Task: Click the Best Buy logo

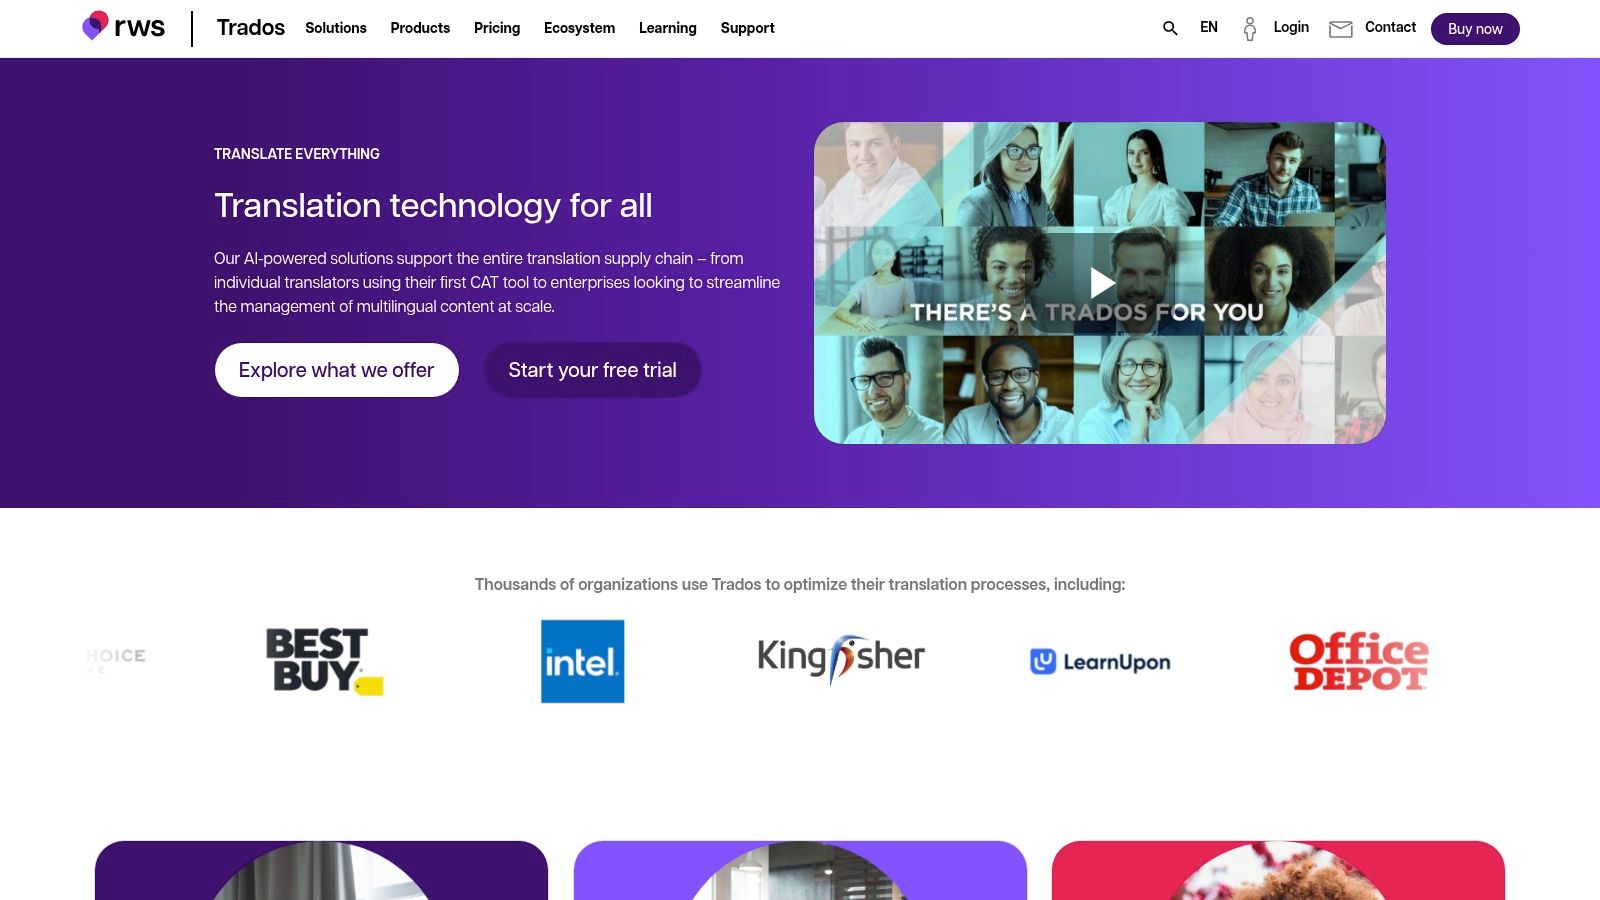Action: pyautogui.click(x=324, y=661)
